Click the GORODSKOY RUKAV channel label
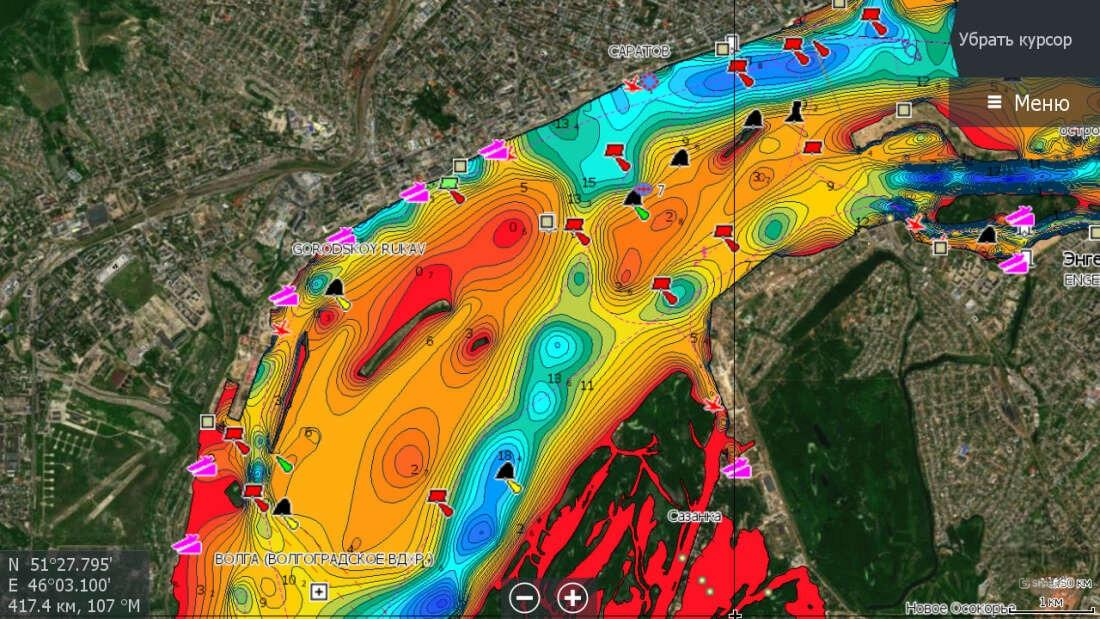Screen dimensions: 1100x619 pyautogui.click(x=358, y=248)
